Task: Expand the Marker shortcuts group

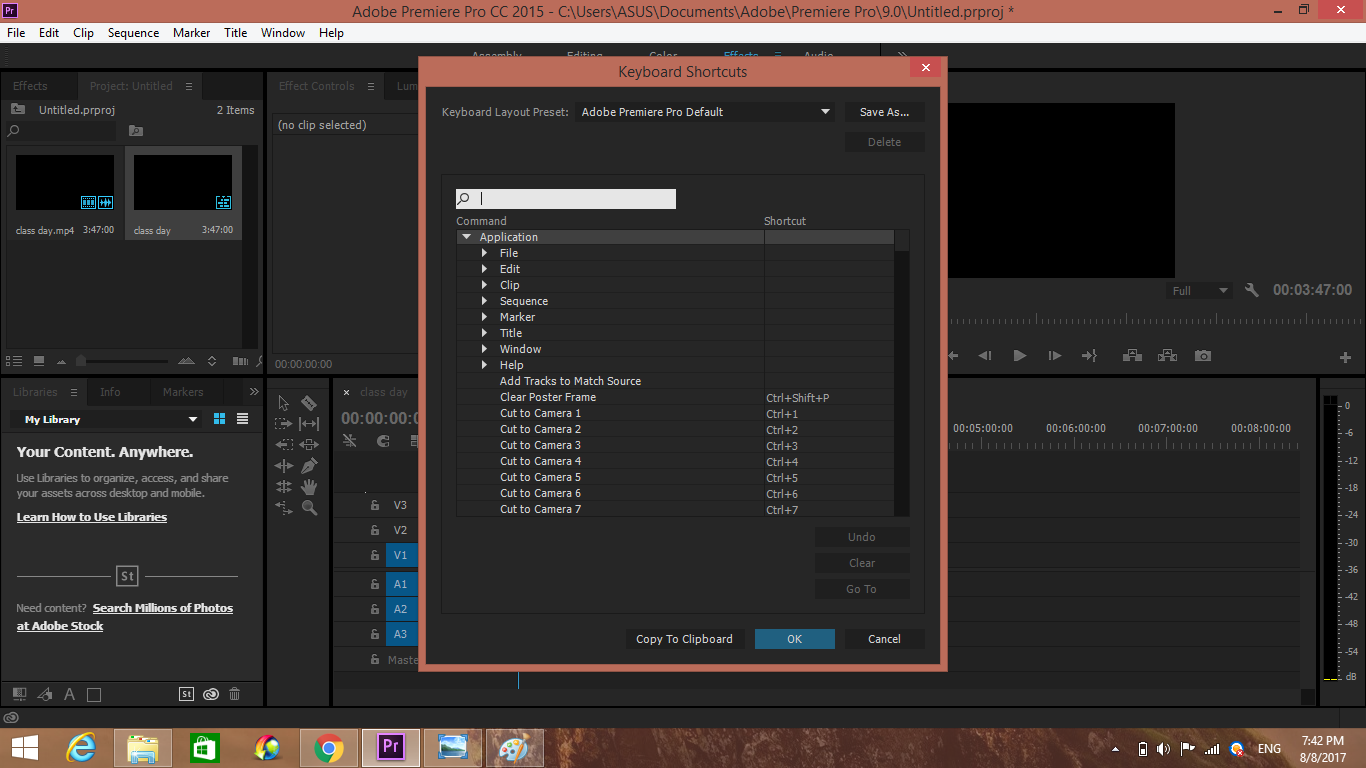Action: click(485, 317)
